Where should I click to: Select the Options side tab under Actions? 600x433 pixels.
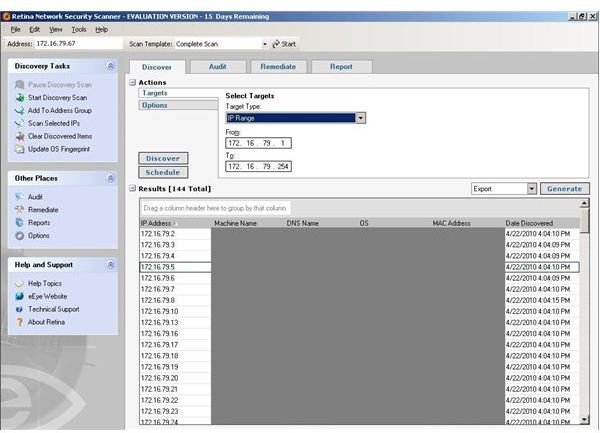178,105
